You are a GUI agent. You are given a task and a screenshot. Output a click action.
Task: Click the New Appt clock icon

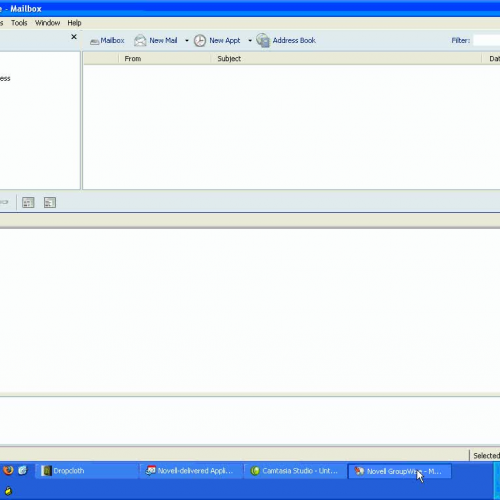(200, 41)
